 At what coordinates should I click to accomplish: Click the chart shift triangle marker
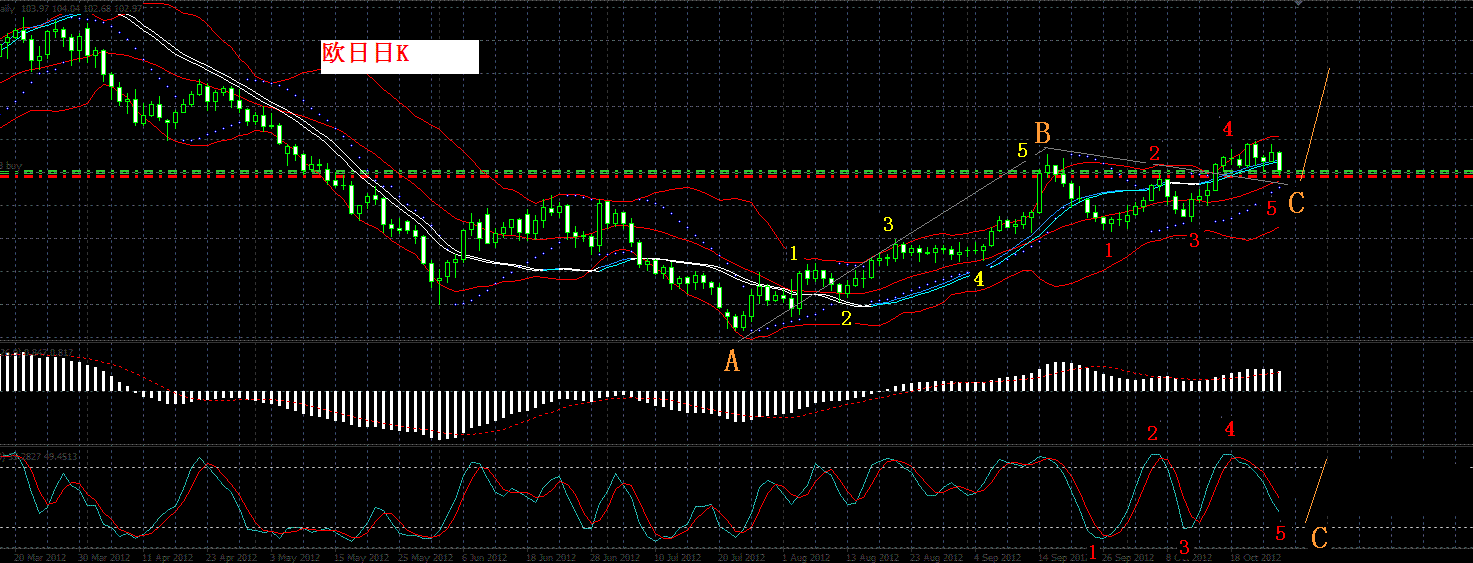click(x=1298, y=4)
